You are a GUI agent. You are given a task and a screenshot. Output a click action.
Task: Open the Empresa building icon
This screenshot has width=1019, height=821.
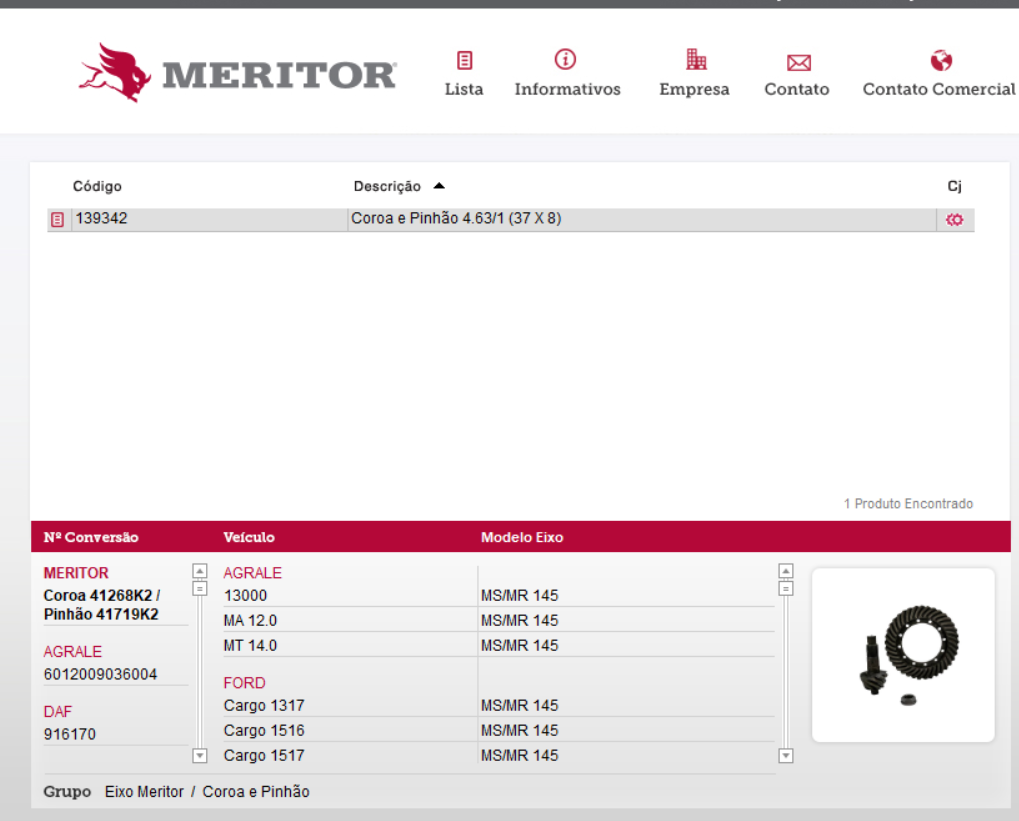[x=696, y=59]
